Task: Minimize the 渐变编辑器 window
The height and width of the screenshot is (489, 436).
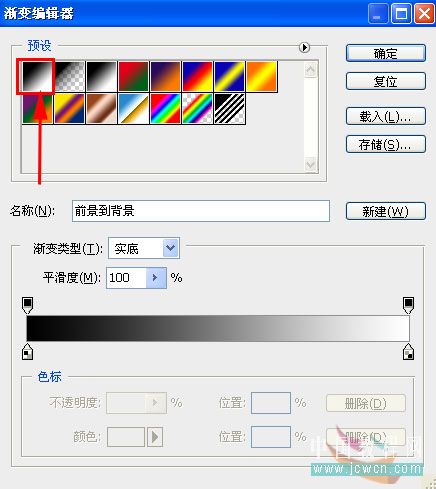Action: click(378, 14)
